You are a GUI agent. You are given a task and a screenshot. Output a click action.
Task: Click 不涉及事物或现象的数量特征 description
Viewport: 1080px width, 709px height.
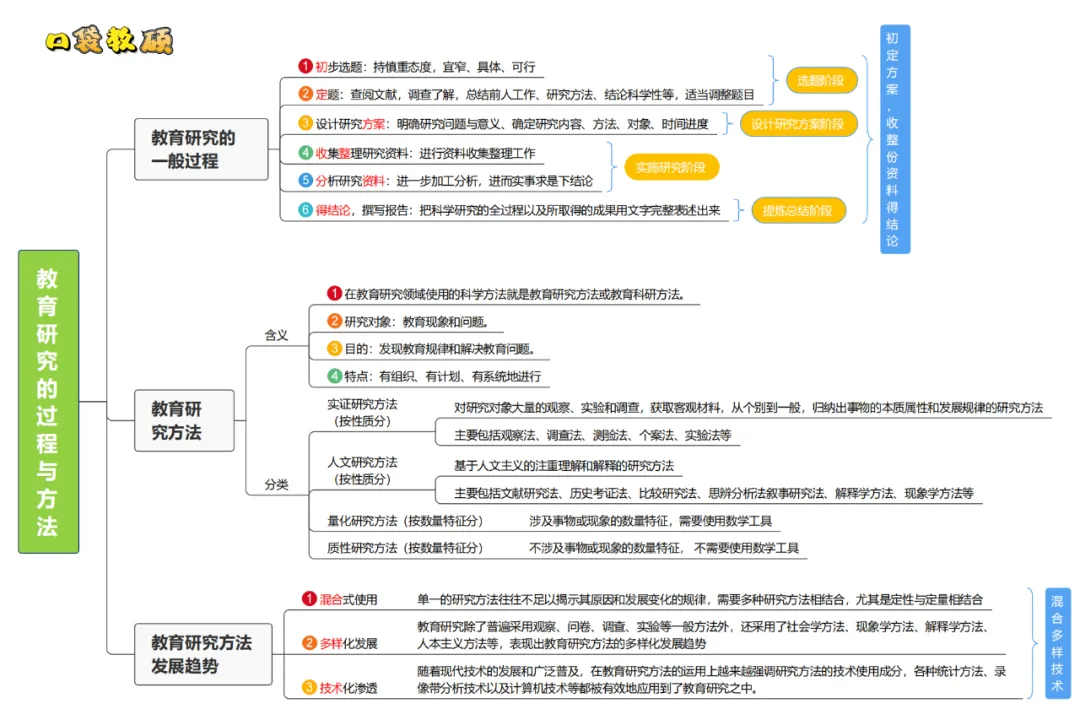point(664,548)
